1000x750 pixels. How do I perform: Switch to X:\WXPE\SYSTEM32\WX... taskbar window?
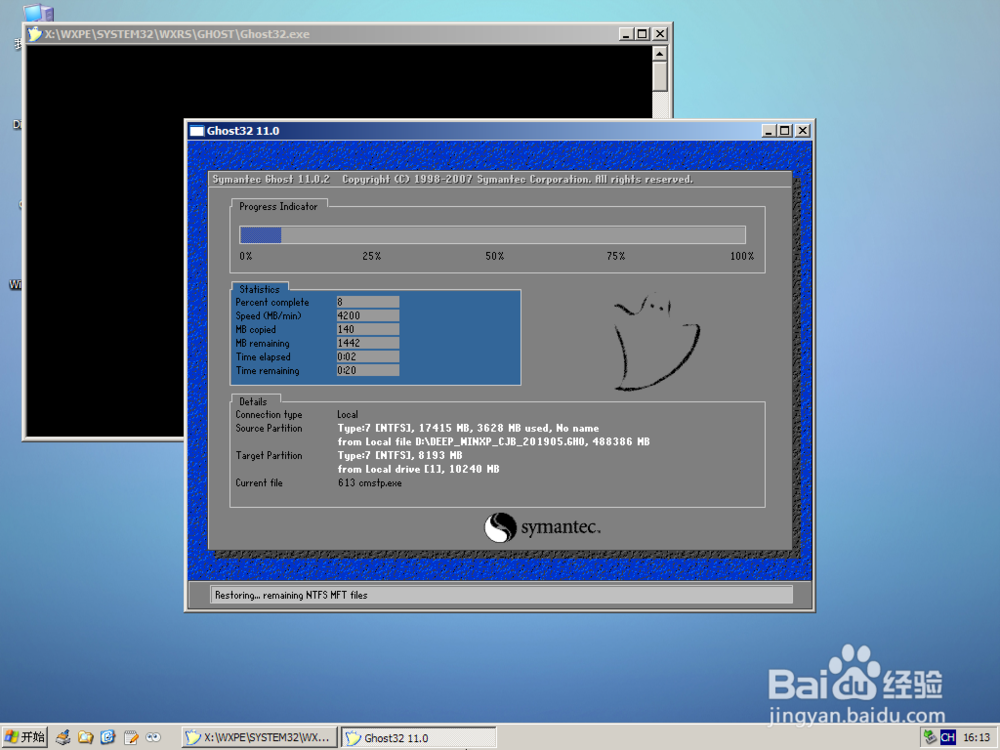pyautogui.click(x=259, y=738)
